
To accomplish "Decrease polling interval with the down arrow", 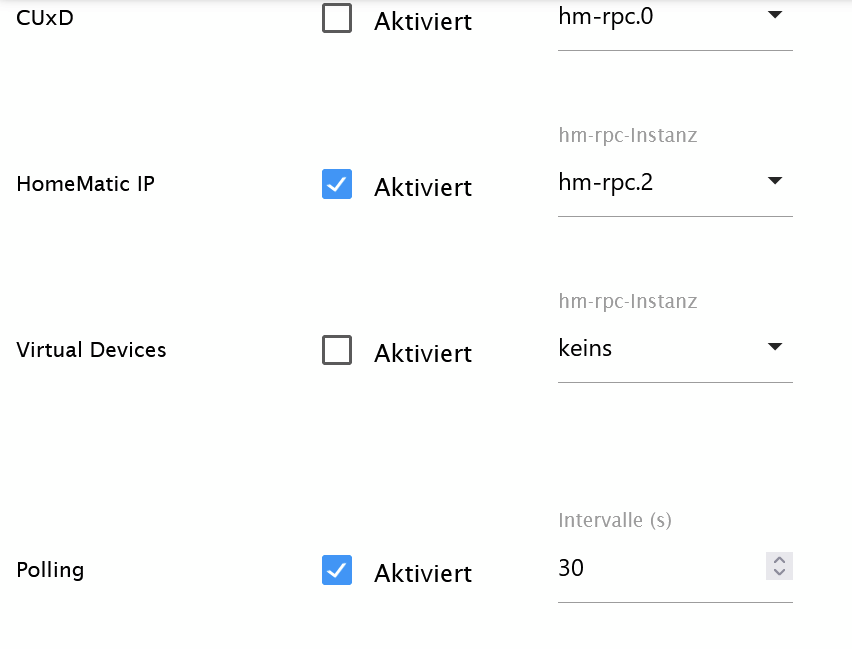I will pos(779,573).
